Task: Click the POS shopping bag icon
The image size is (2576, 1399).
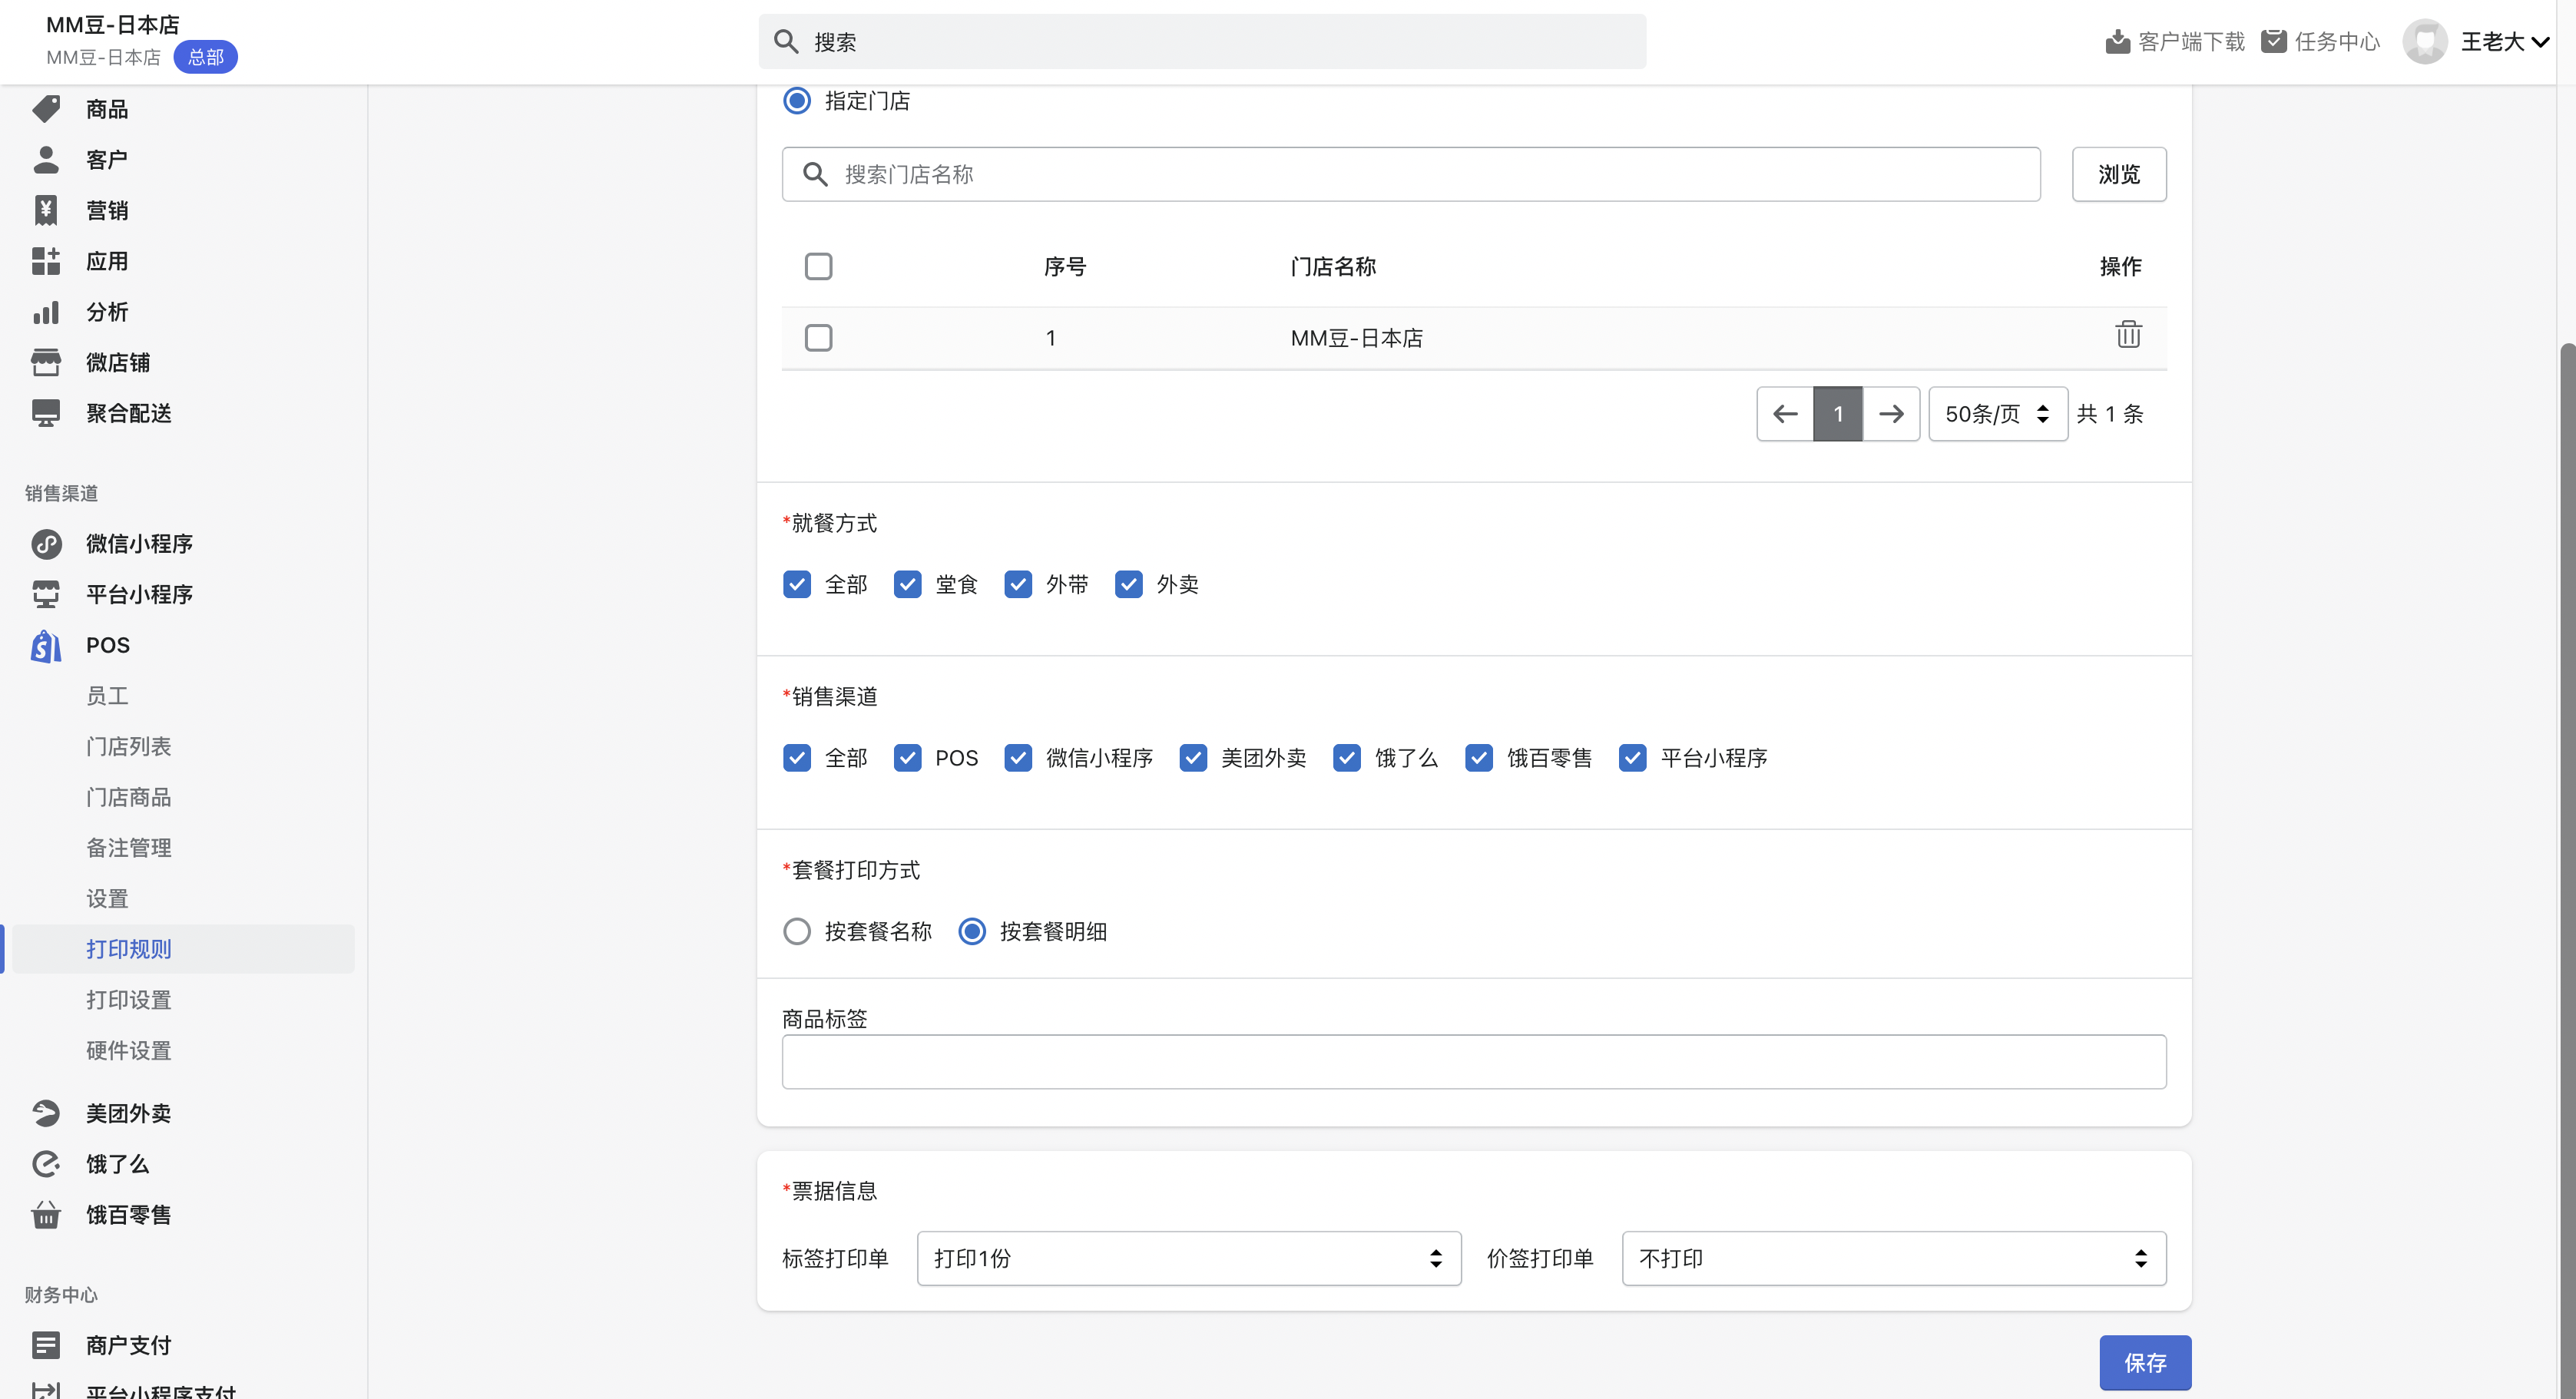Action: pos(46,645)
